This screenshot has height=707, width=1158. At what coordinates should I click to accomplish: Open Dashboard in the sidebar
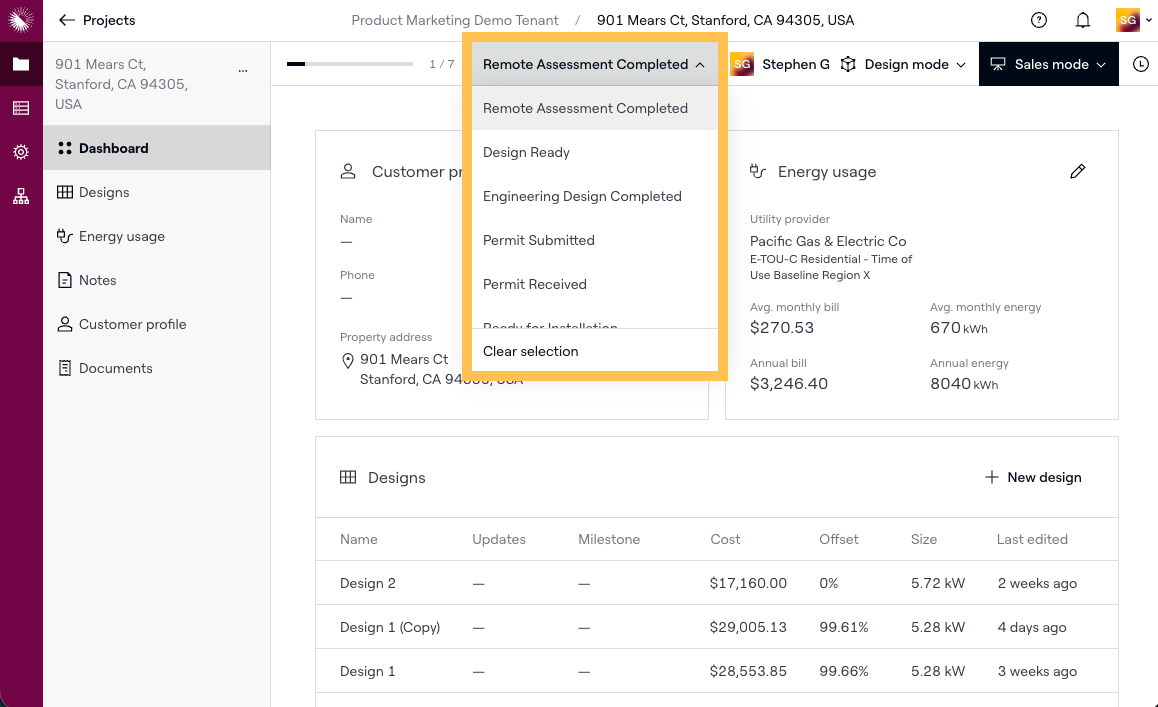(157, 148)
